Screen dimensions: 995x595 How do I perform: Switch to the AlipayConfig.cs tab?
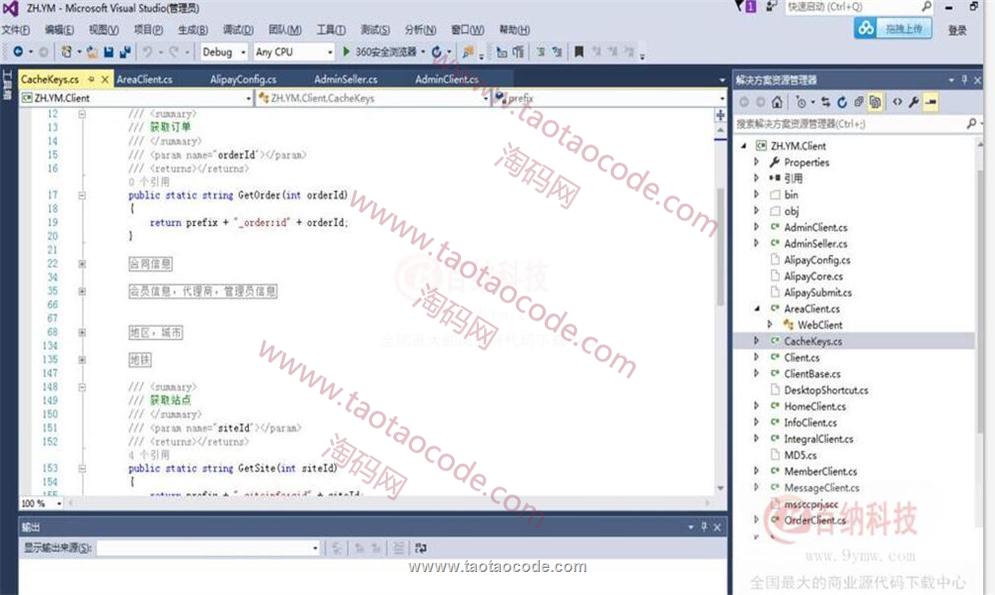tap(243, 79)
